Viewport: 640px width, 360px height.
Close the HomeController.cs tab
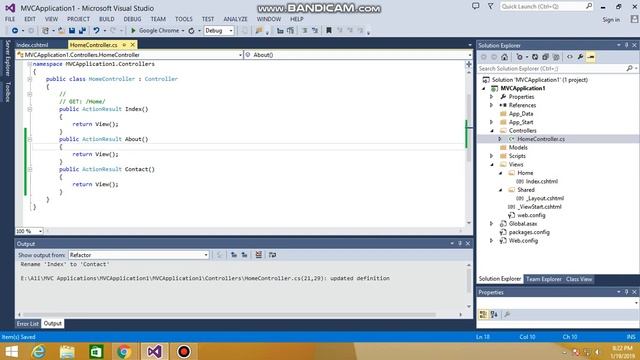pos(133,45)
